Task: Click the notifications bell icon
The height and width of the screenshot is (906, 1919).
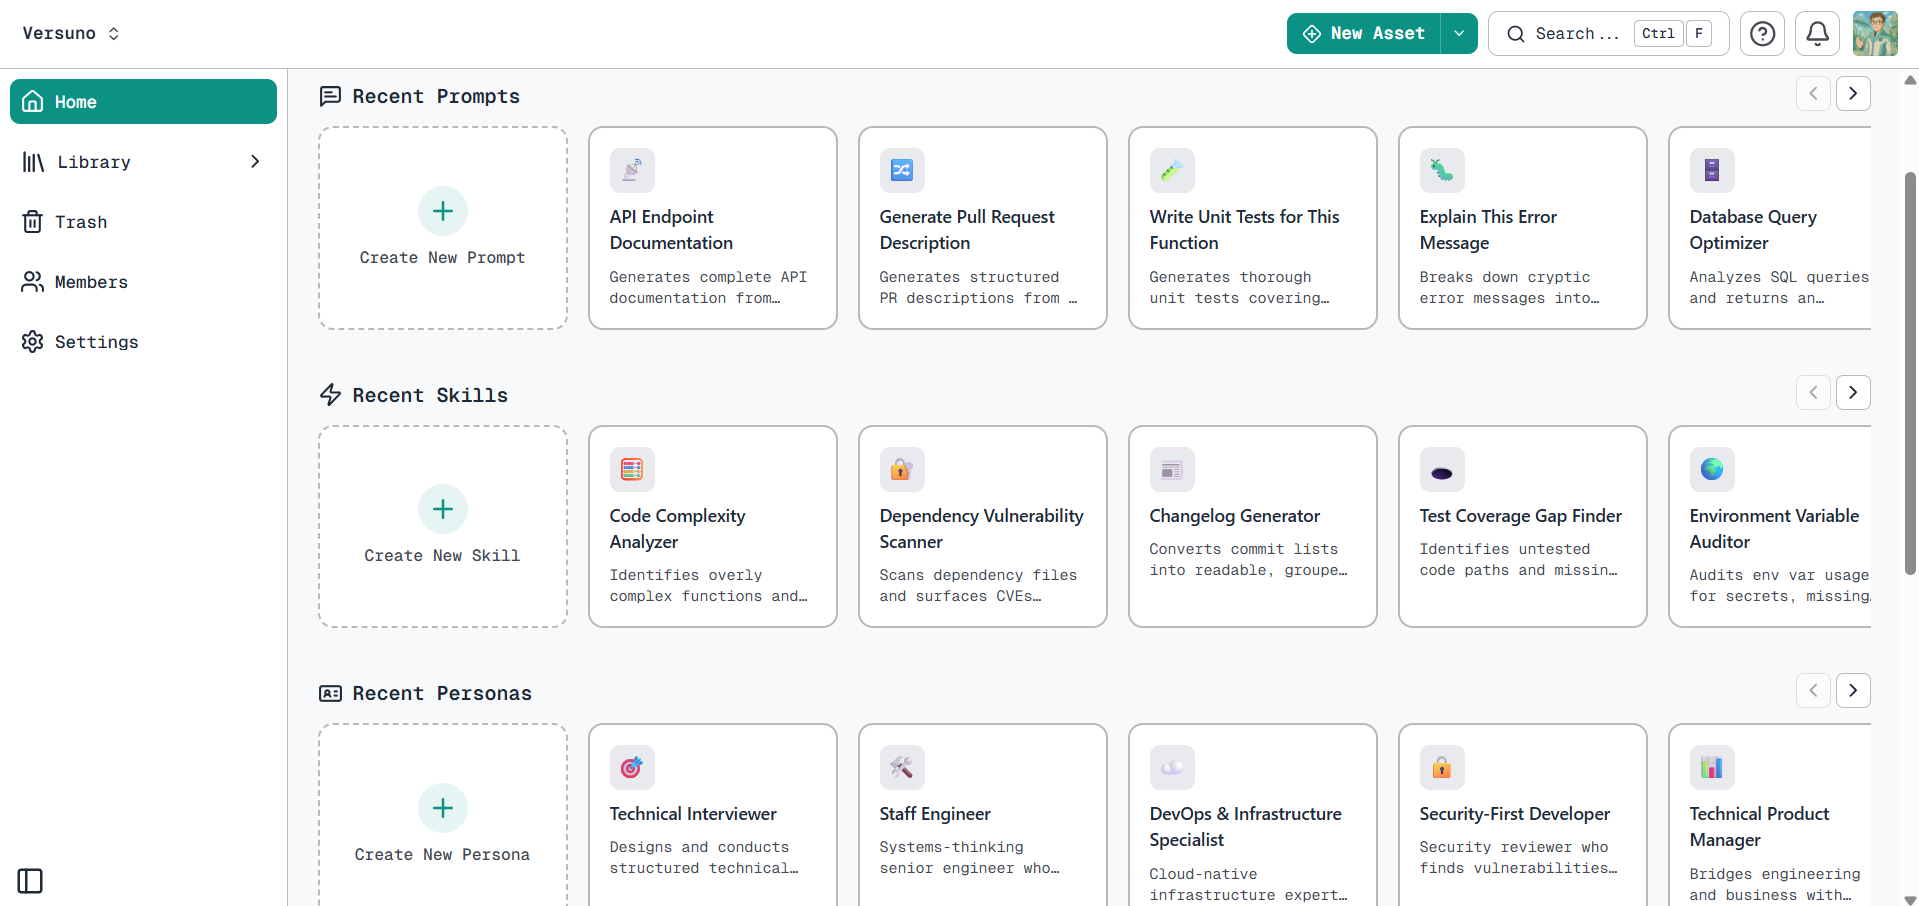Action: (x=1818, y=33)
